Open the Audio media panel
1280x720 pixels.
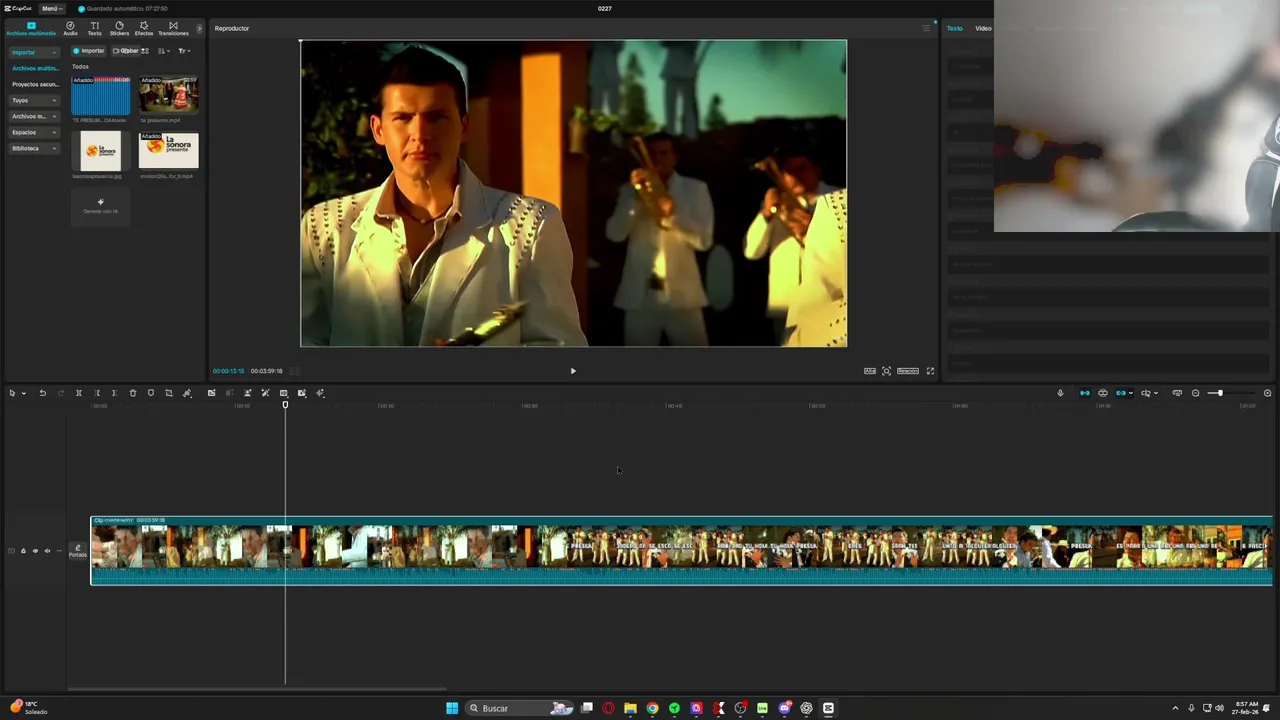(x=70, y=28)
